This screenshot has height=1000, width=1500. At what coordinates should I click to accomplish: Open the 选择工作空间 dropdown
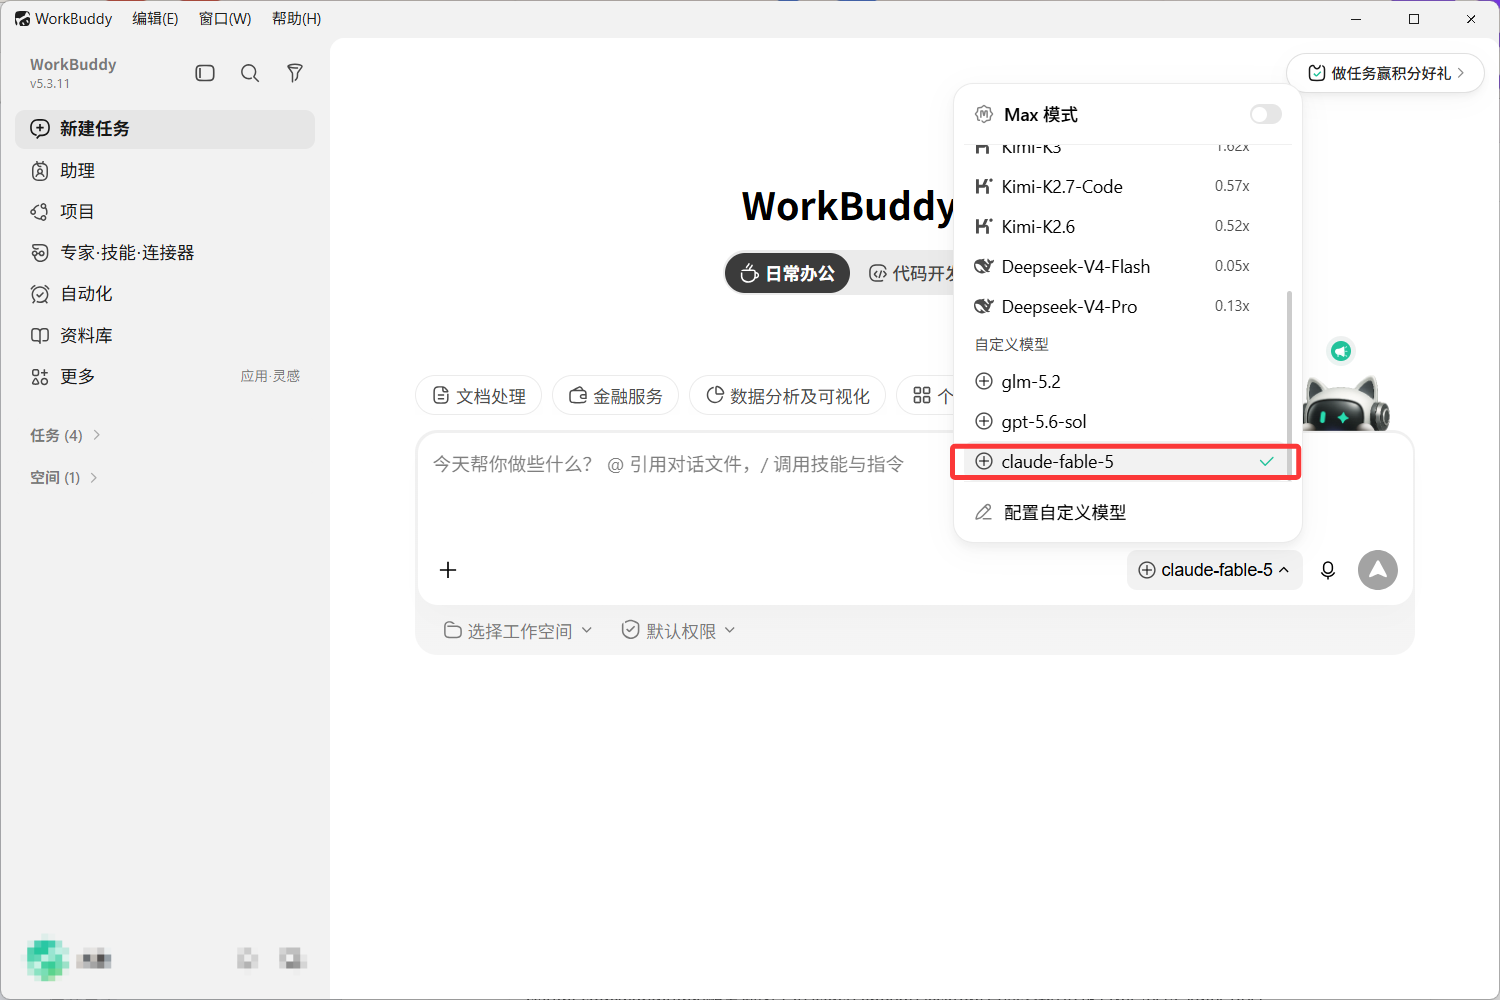pyautogui.click(x=518, y=631)
